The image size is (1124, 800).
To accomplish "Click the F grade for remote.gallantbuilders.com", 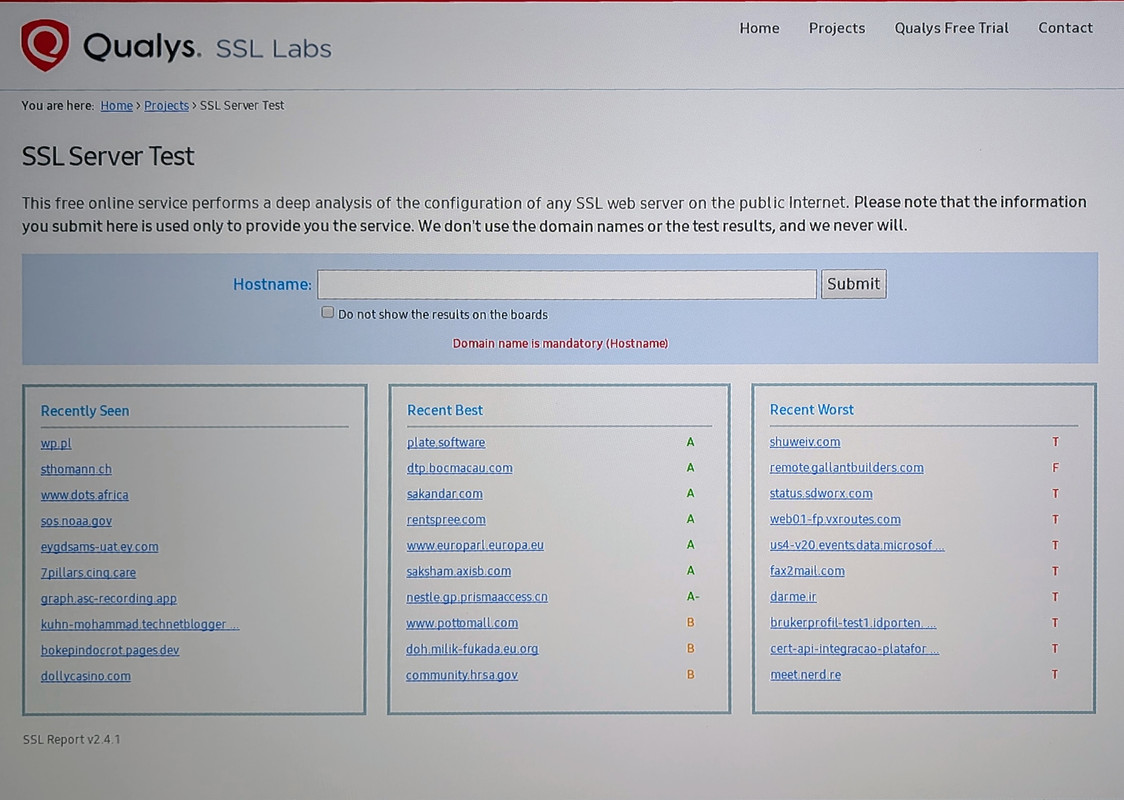I will pyautogui.click(x=1055, y=467).
